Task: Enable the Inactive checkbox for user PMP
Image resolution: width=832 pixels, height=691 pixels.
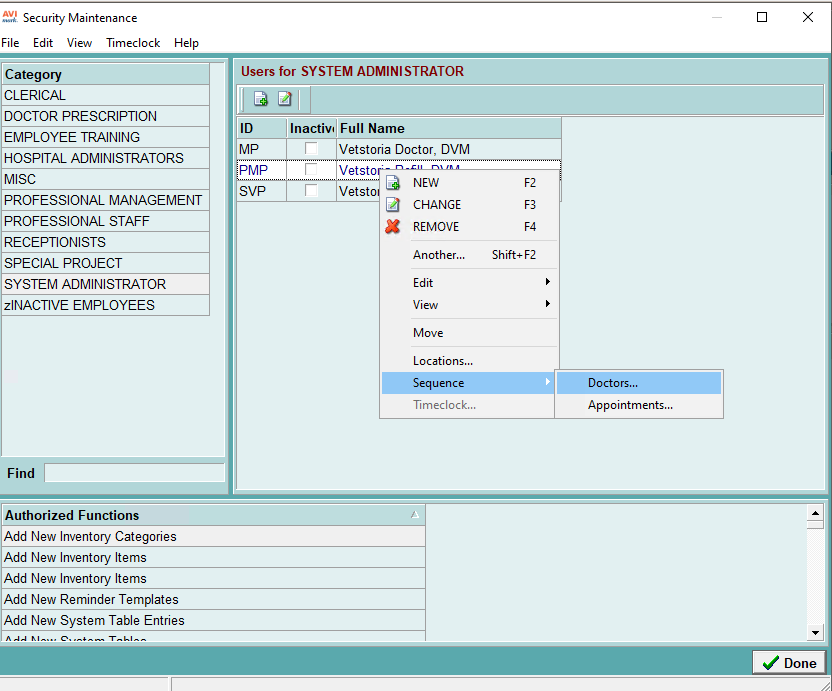Action: pos(311,170)
